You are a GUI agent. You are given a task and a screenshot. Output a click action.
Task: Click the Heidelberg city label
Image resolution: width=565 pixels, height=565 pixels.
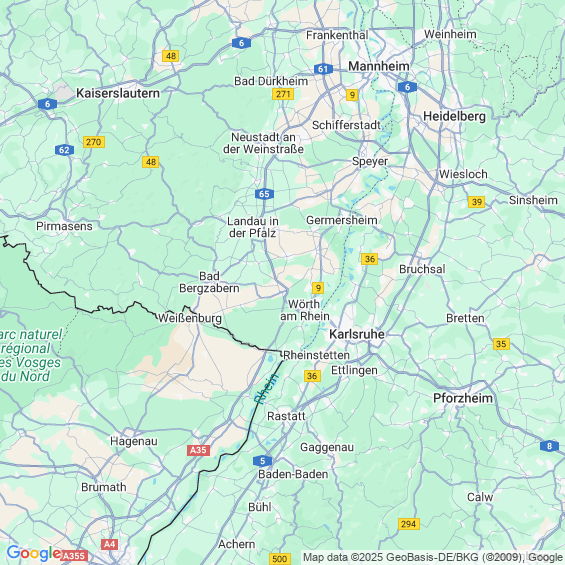coord(454,116)
